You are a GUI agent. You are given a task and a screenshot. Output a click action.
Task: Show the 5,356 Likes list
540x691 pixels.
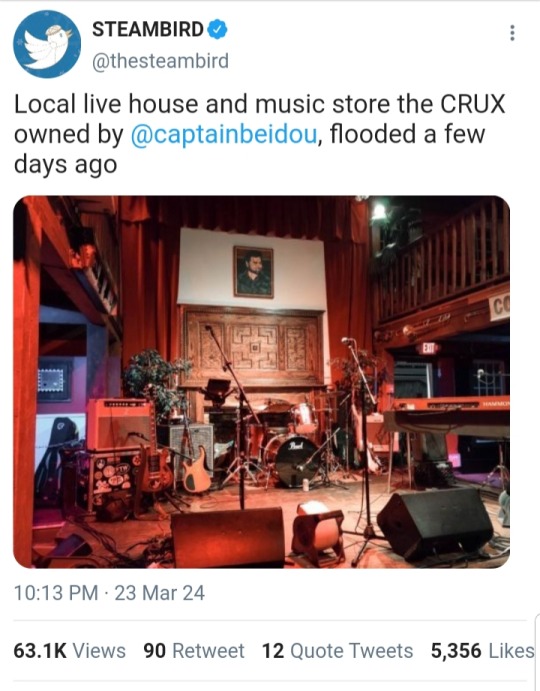482,651
